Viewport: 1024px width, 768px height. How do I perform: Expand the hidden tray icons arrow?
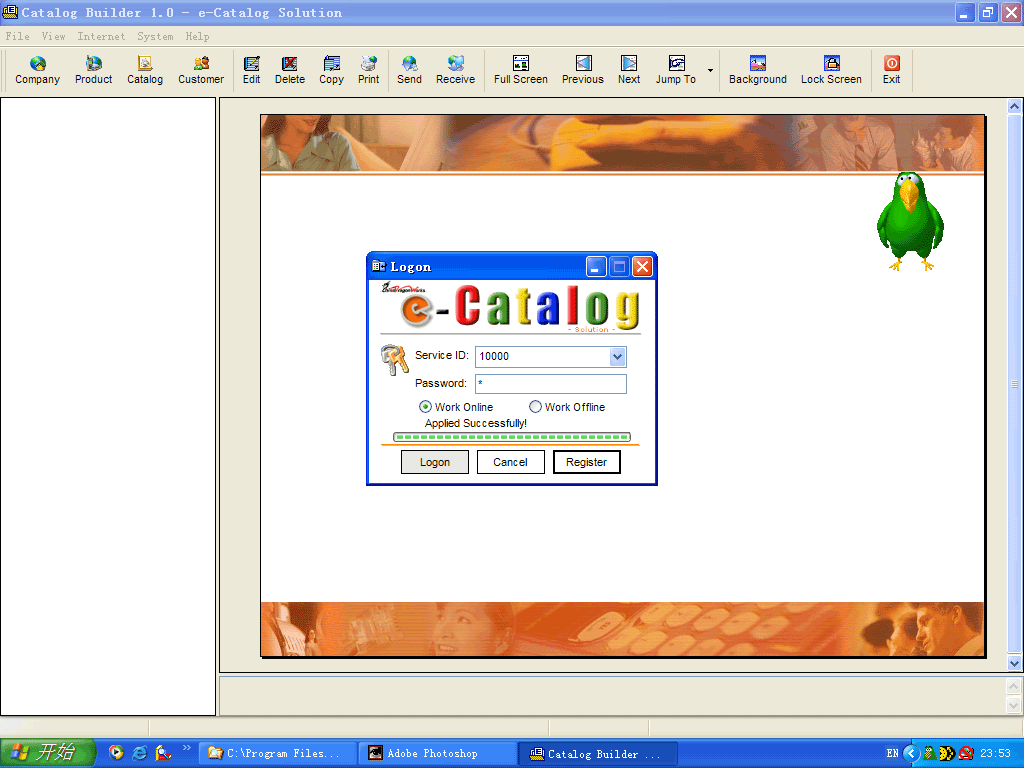tap(910, 754)
